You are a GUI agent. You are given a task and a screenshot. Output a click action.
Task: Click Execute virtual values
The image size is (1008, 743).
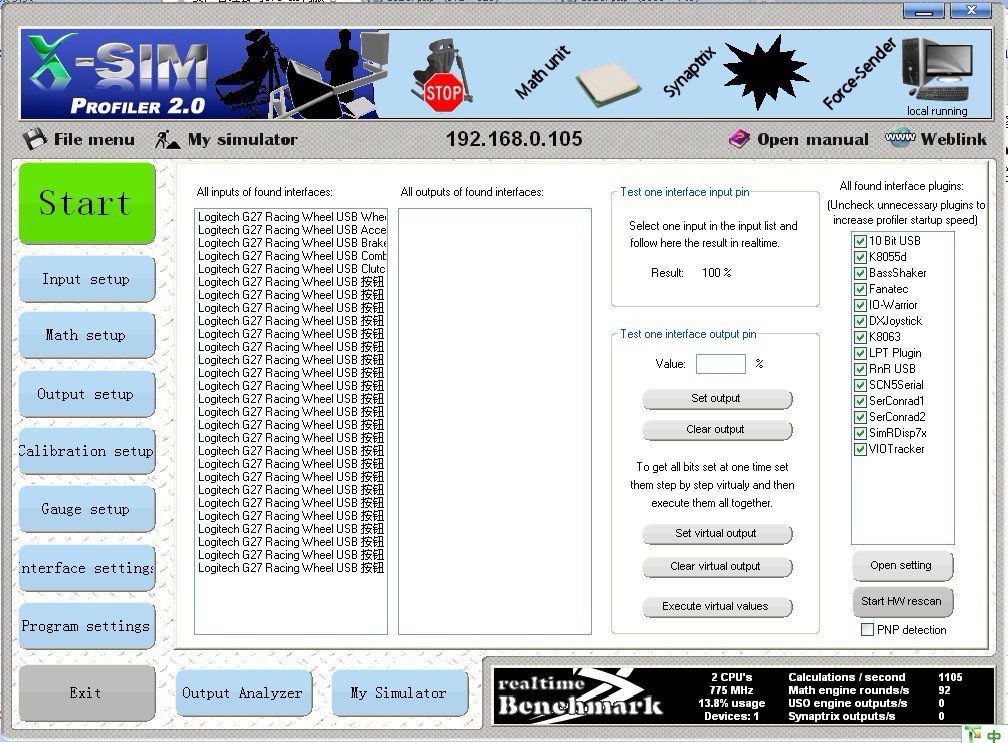click(x=717, y=607)
